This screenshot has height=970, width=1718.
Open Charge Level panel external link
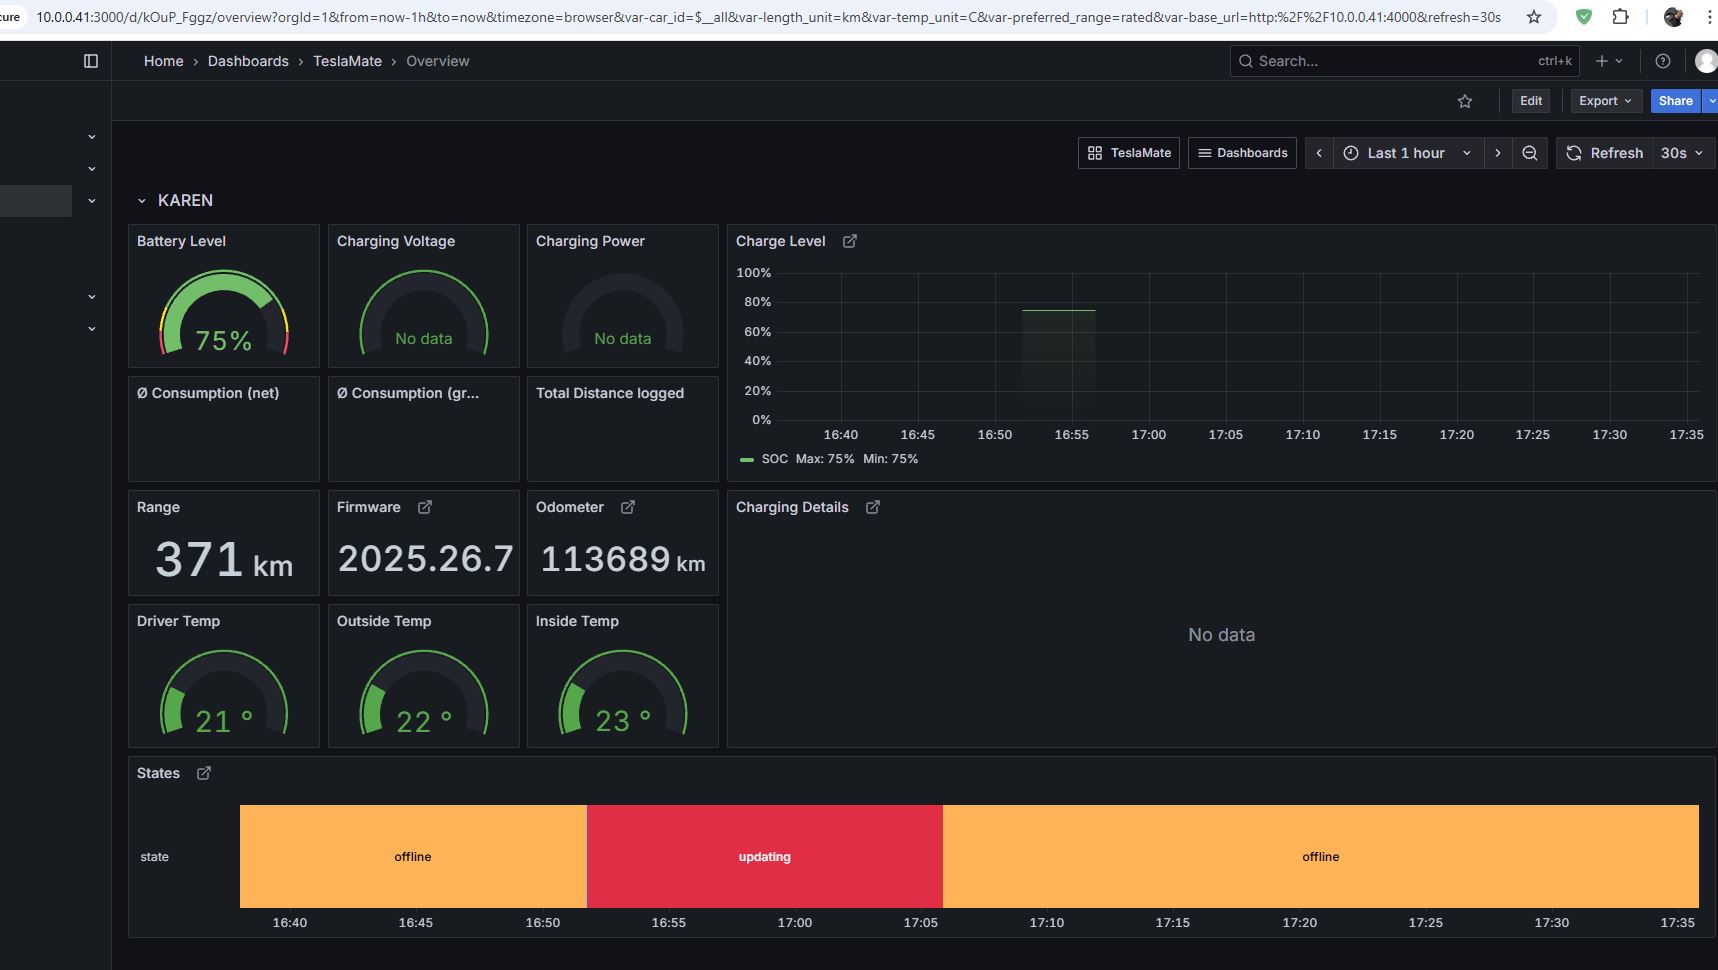click(850, 241)
